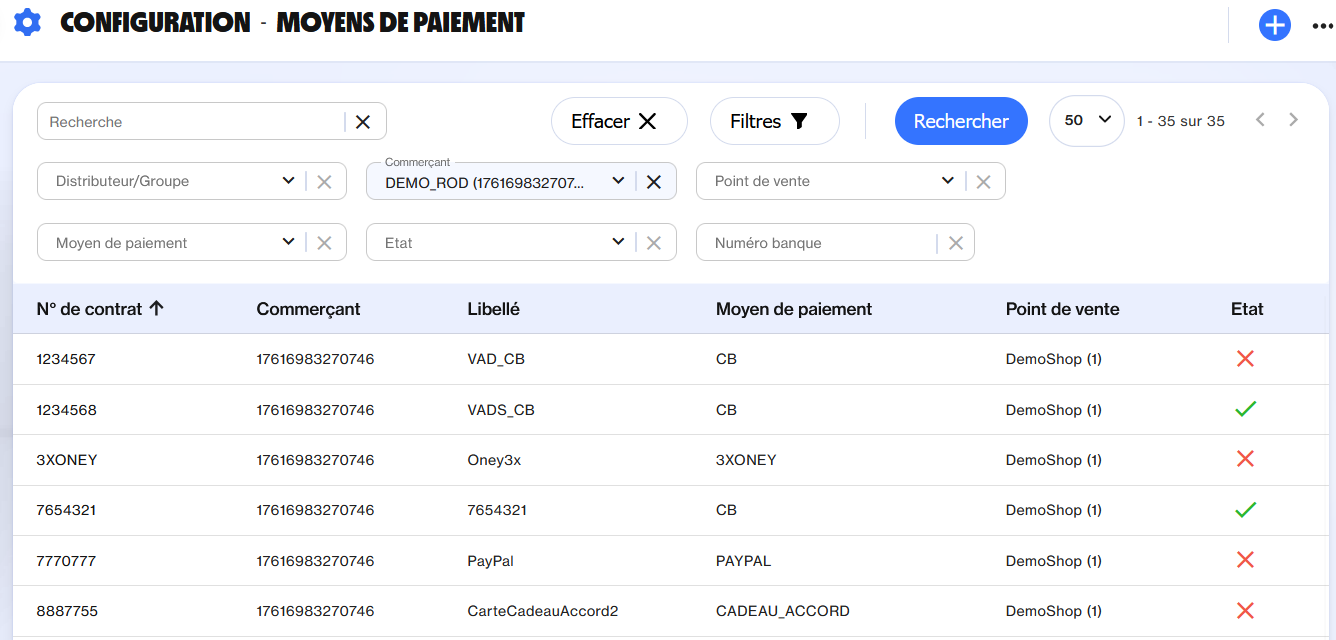Open the Etat filter dropdown
Screen dimensions: 1336x640
618,242
